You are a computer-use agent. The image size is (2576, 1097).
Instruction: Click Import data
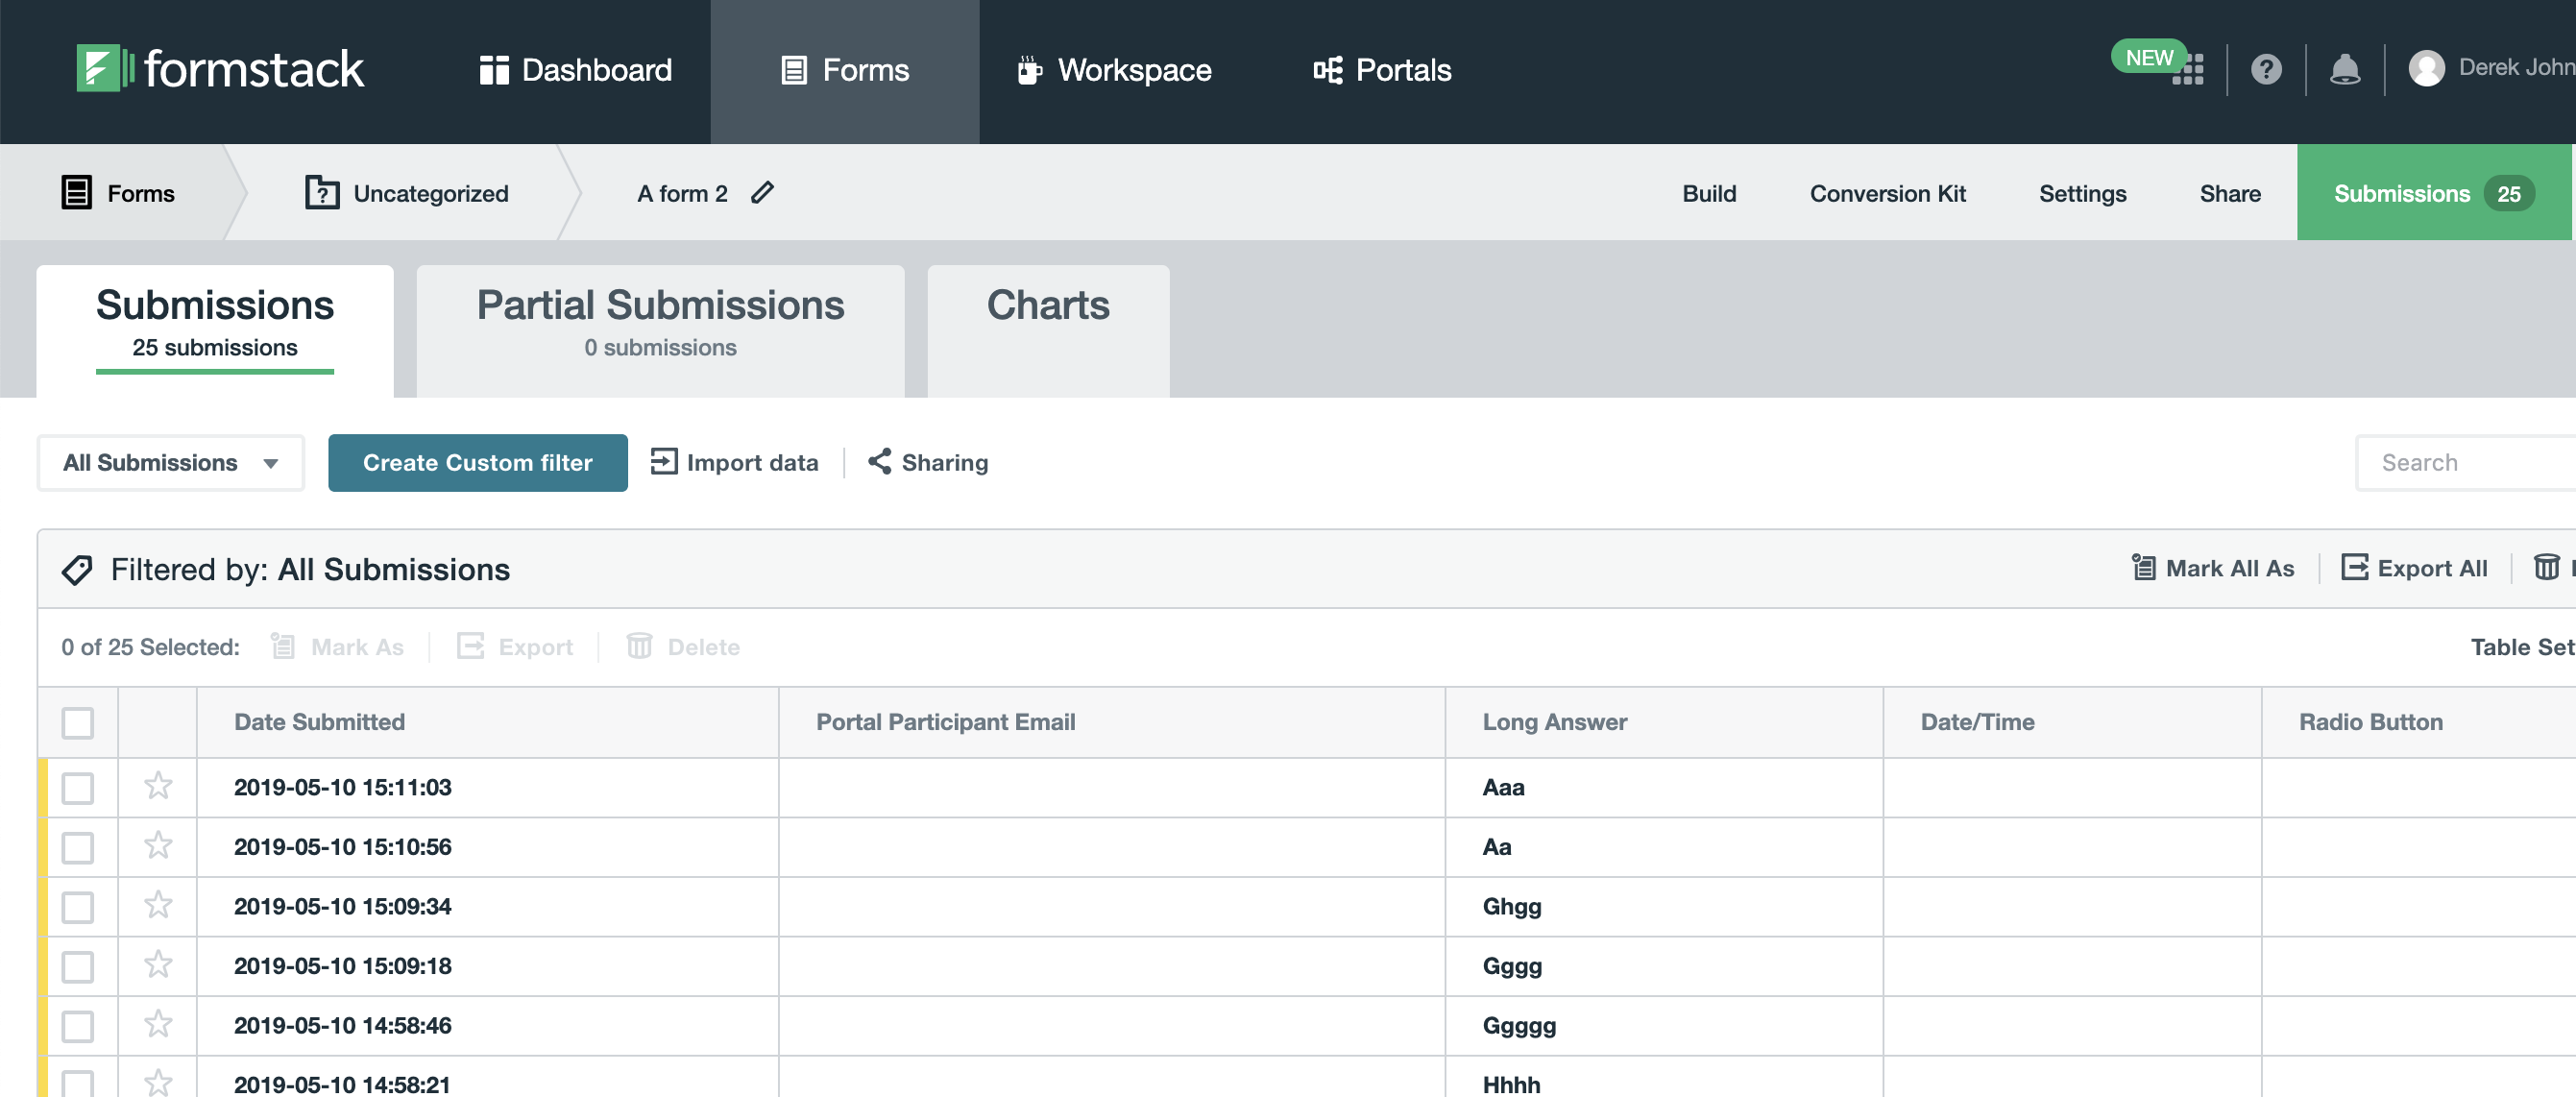734,462
